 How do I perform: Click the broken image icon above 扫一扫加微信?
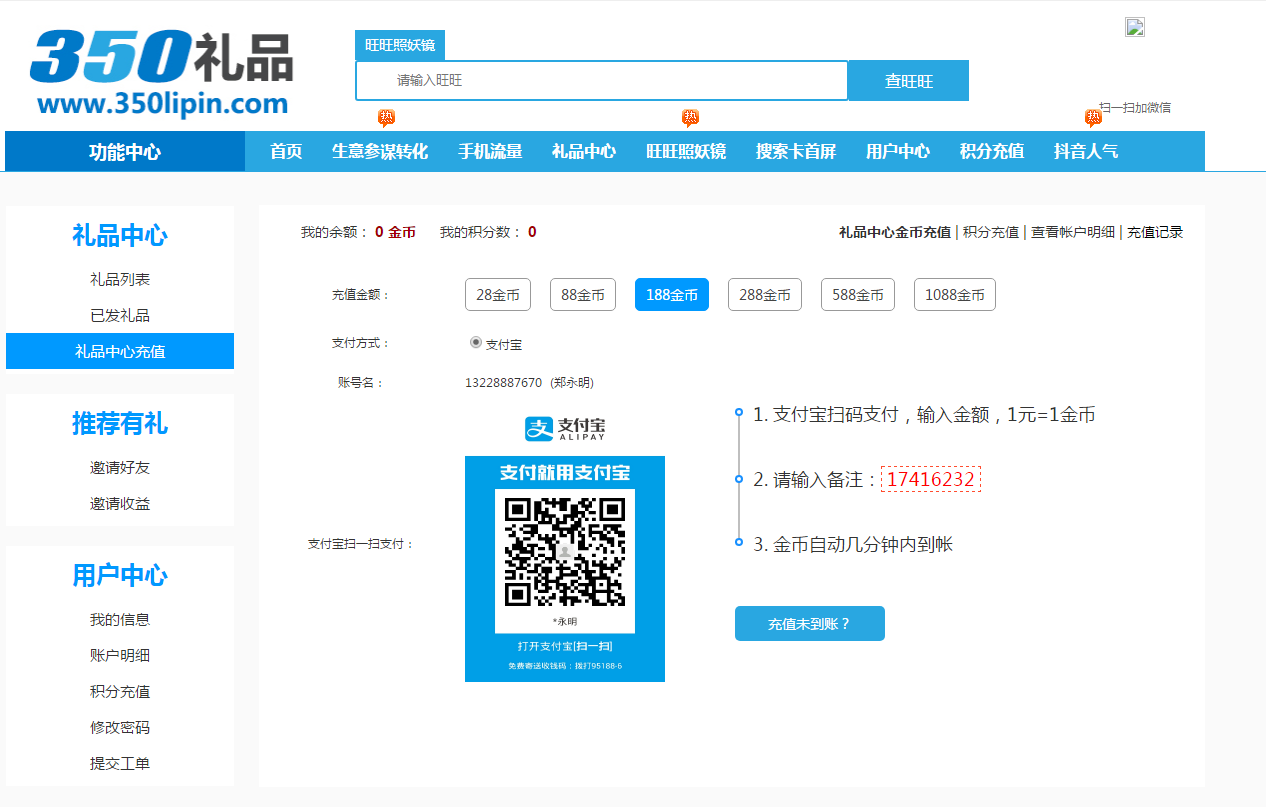(x=1134, y=27)
